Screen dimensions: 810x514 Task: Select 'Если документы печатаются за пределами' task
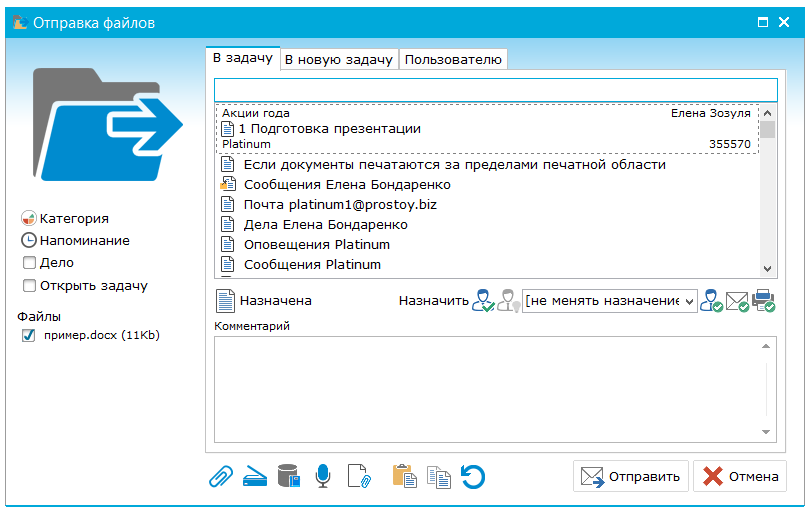[487, 164]
